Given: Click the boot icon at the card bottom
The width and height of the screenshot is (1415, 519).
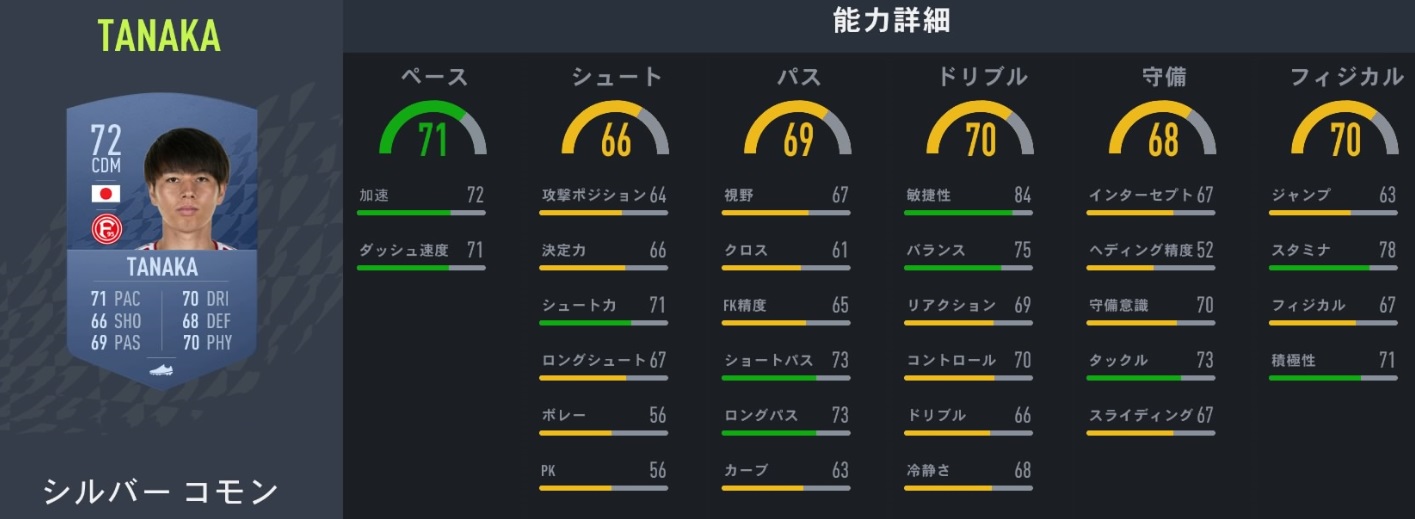Looking at the screenshot, I should pyautogui.click(x=161, y=370).
